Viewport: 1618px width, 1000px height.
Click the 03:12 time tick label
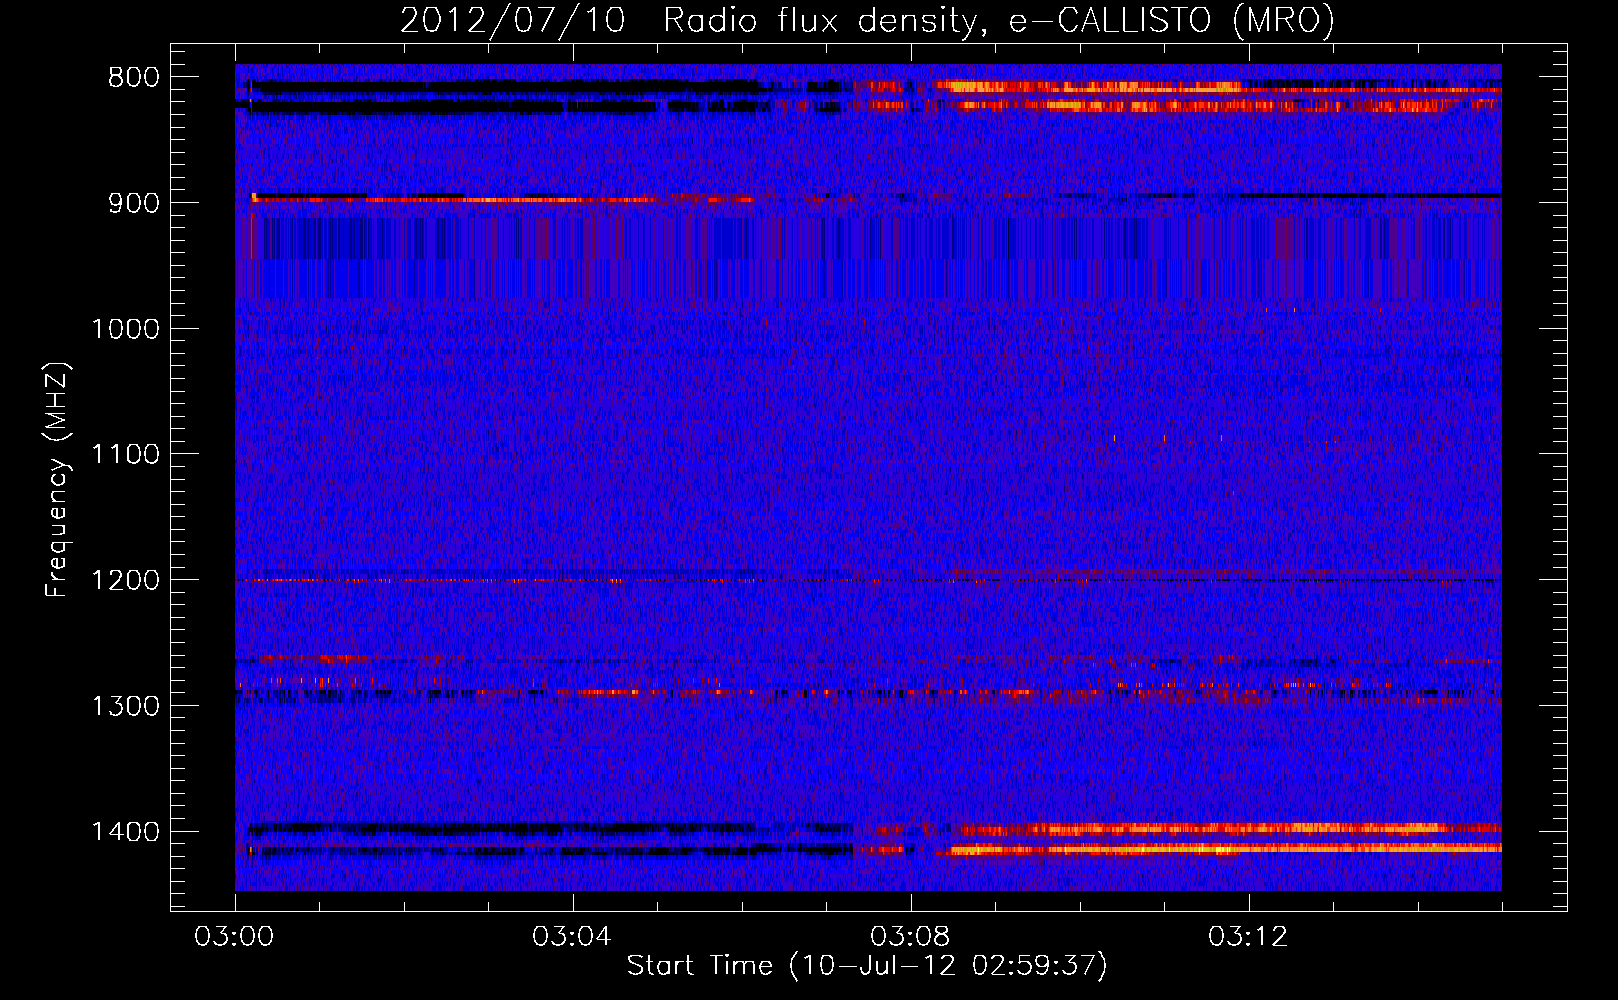(1248, 937)
